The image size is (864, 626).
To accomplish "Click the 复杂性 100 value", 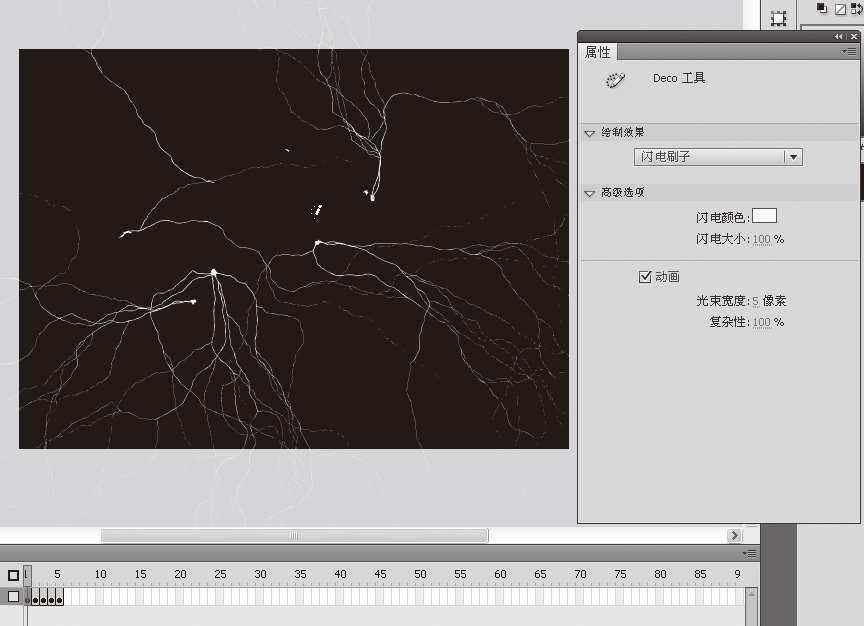I will [762, 322].
